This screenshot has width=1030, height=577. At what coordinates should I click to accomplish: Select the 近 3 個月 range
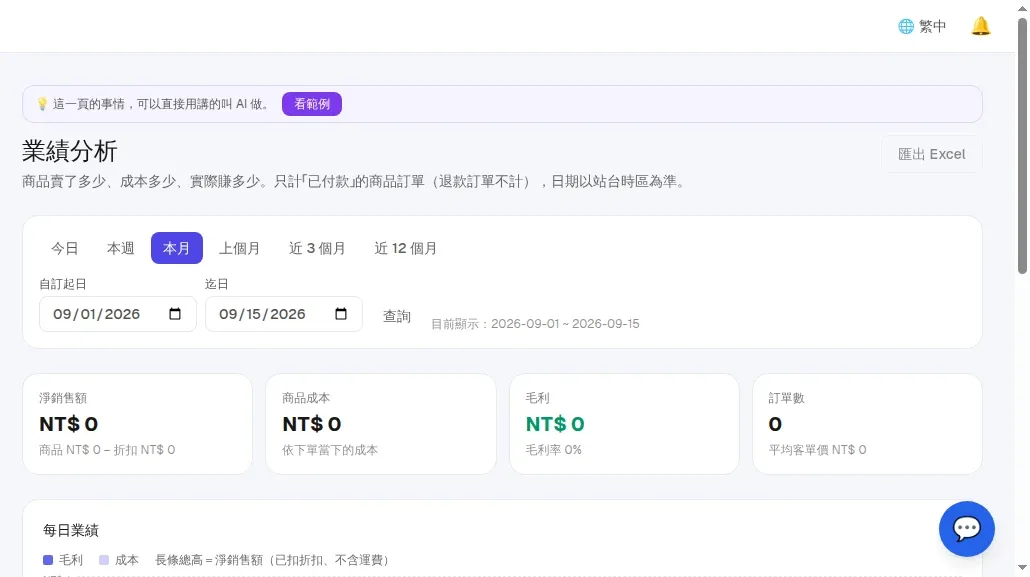point(317,248)
